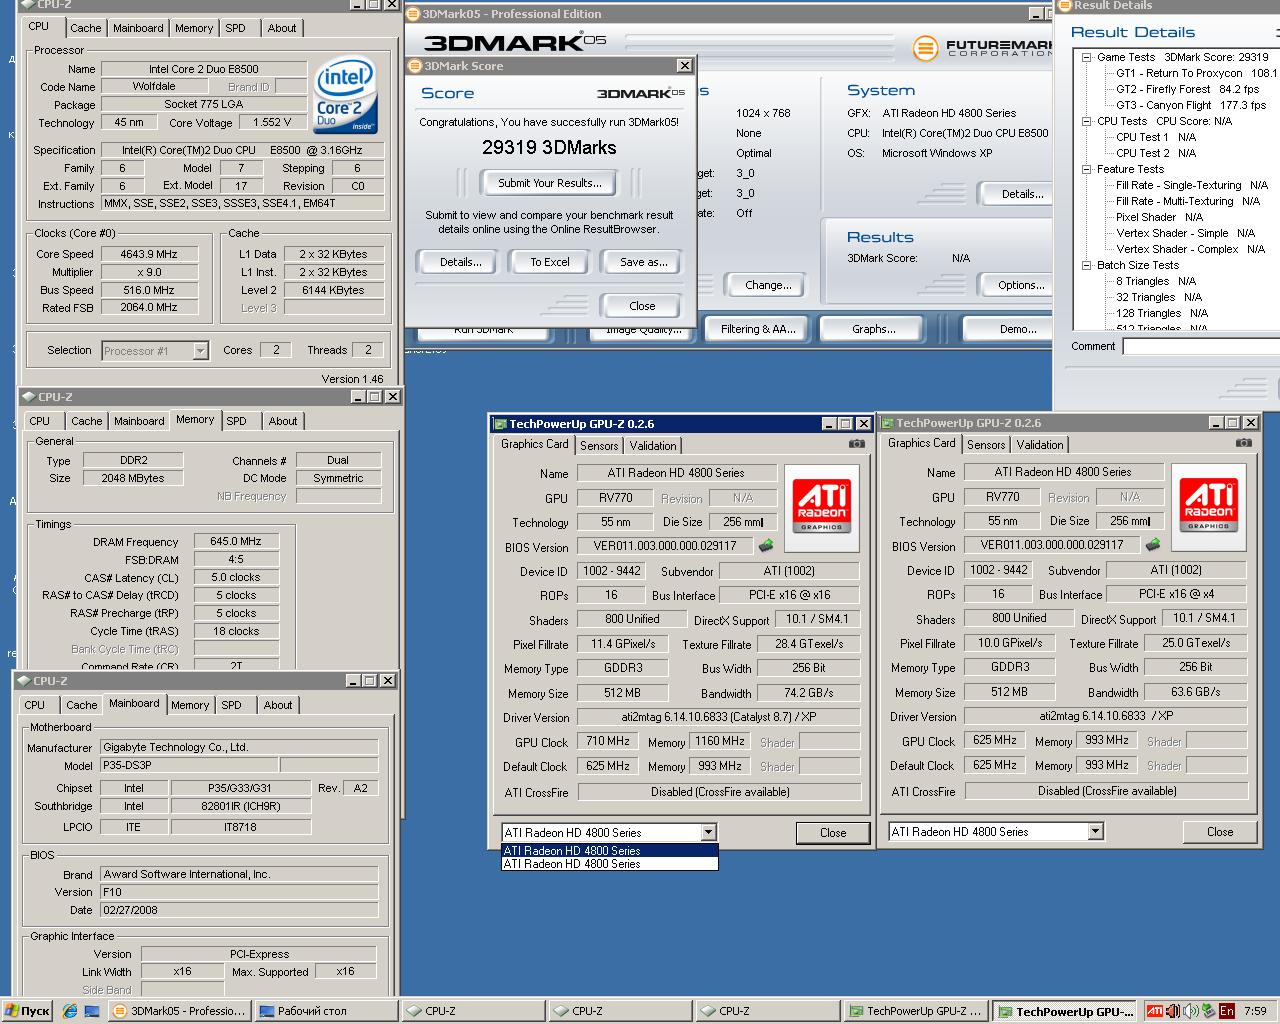
Task: Open Filtering & AA settings
Action: tap(758, 329)
